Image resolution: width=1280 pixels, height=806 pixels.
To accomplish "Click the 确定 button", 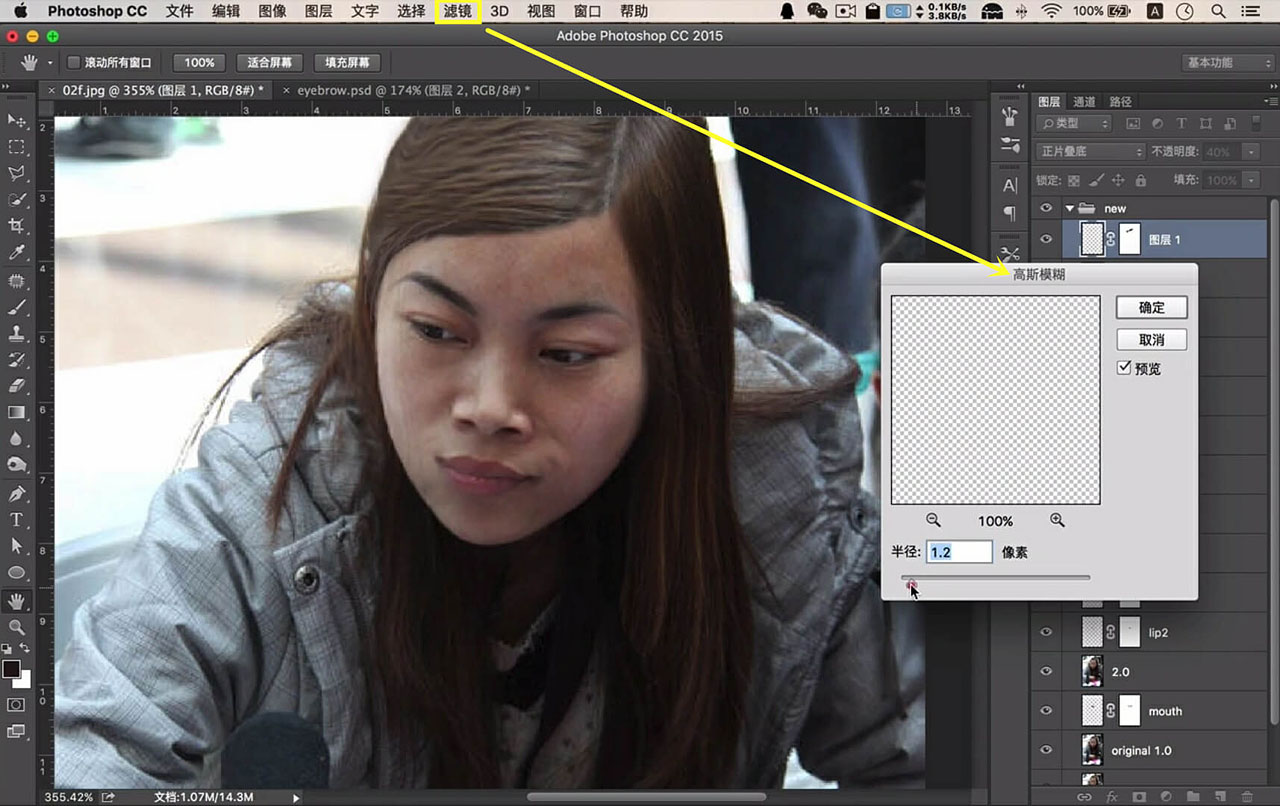I will coord(1151,307).
